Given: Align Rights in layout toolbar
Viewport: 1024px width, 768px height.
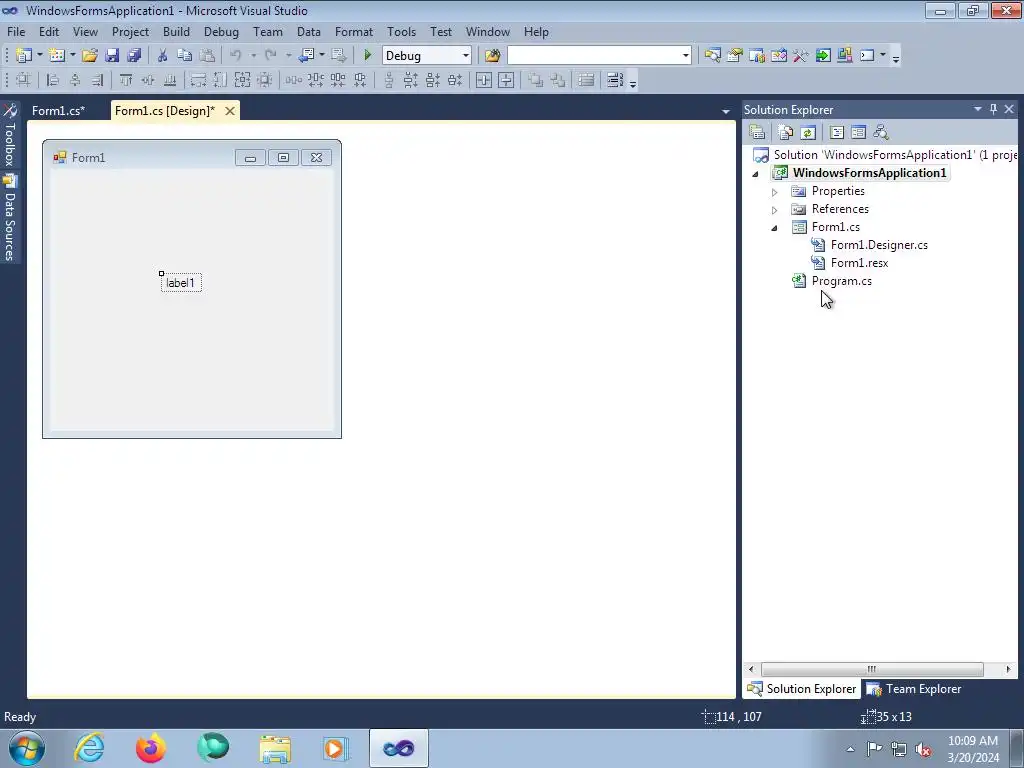Looking at the screenshot, I should point(97,80).
